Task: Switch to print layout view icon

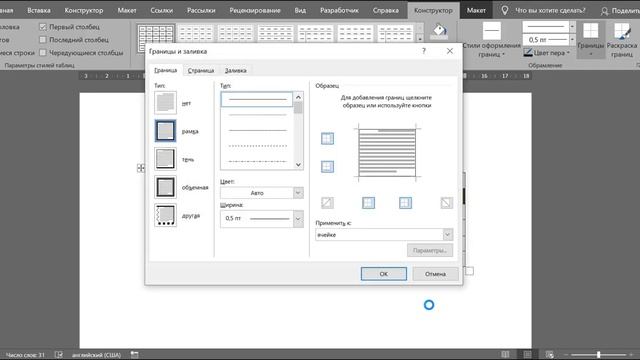Action: [x=527, y=355]
